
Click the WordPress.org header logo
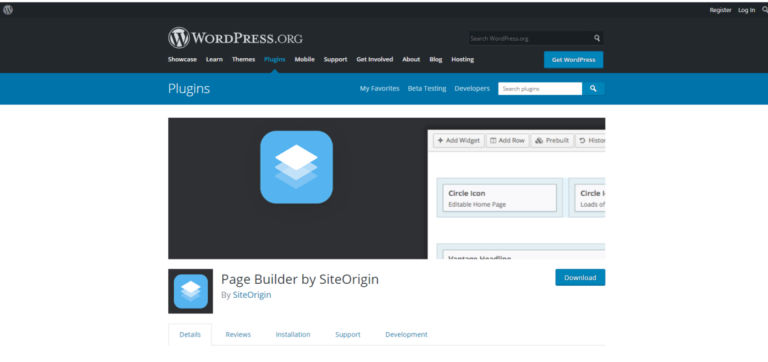click(235, 38)
